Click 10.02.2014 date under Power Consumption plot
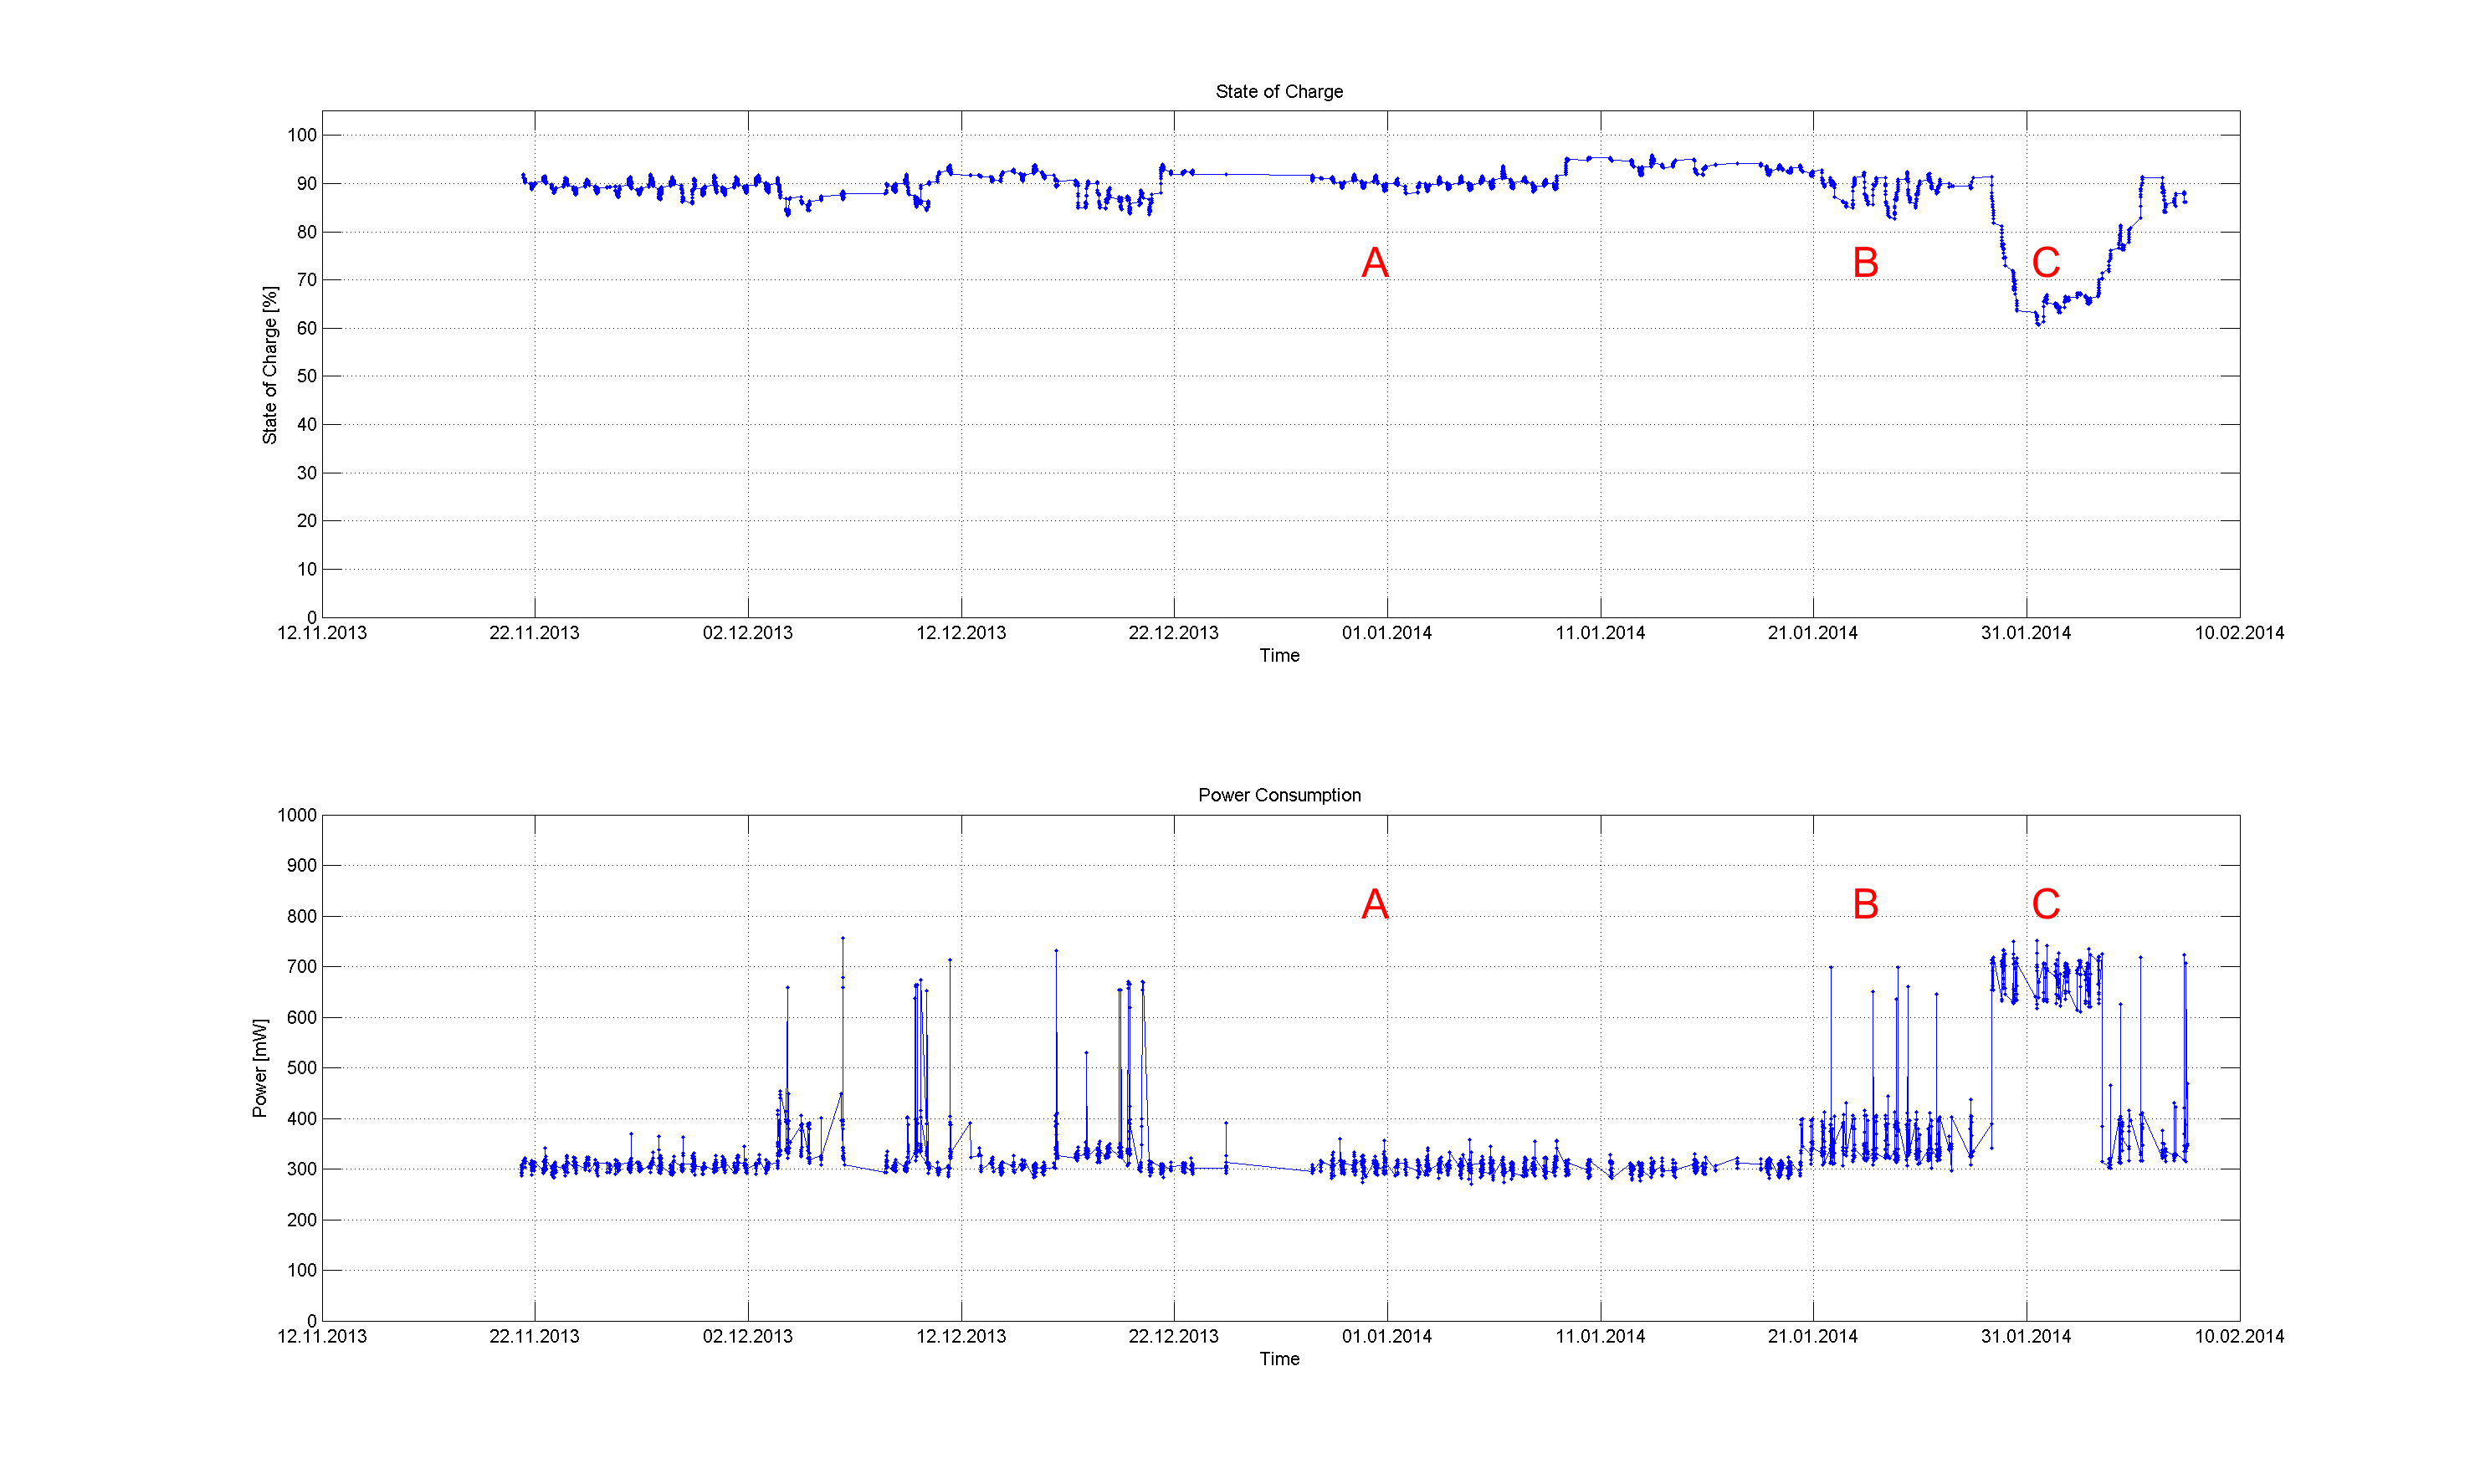2475x1484 pixels. pyautogui.click(x=2239, y=1336)
